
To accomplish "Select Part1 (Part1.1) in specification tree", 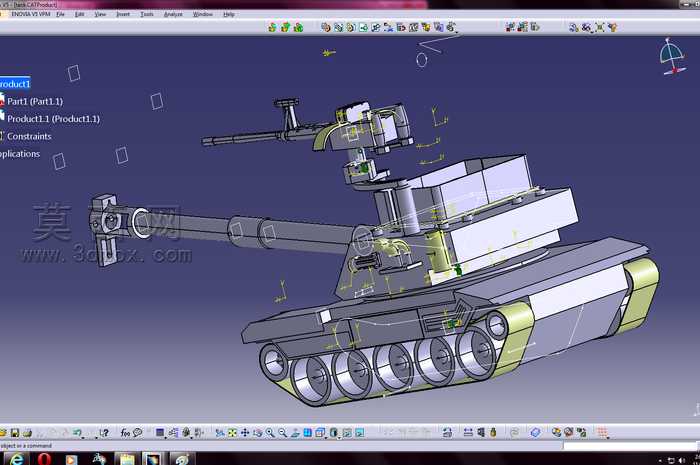I will point(35,101).
